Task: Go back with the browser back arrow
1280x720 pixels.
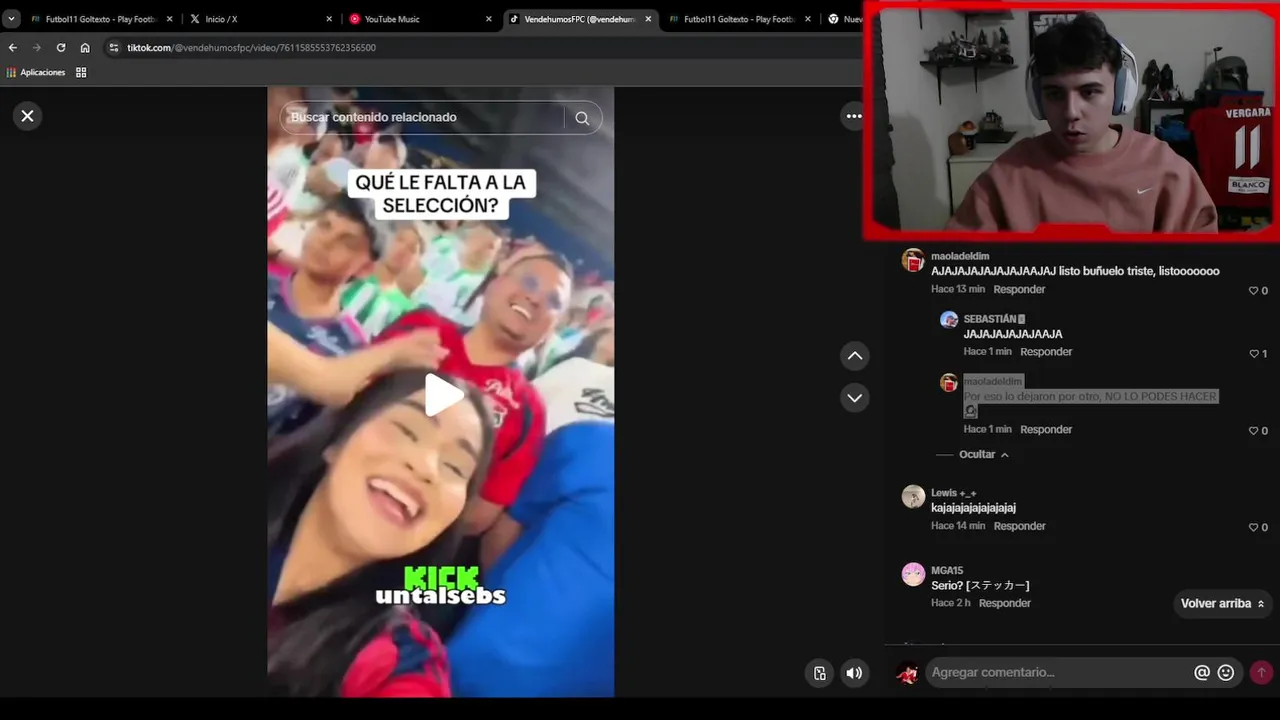Action: pyautogui.click(x=13, y=47)
